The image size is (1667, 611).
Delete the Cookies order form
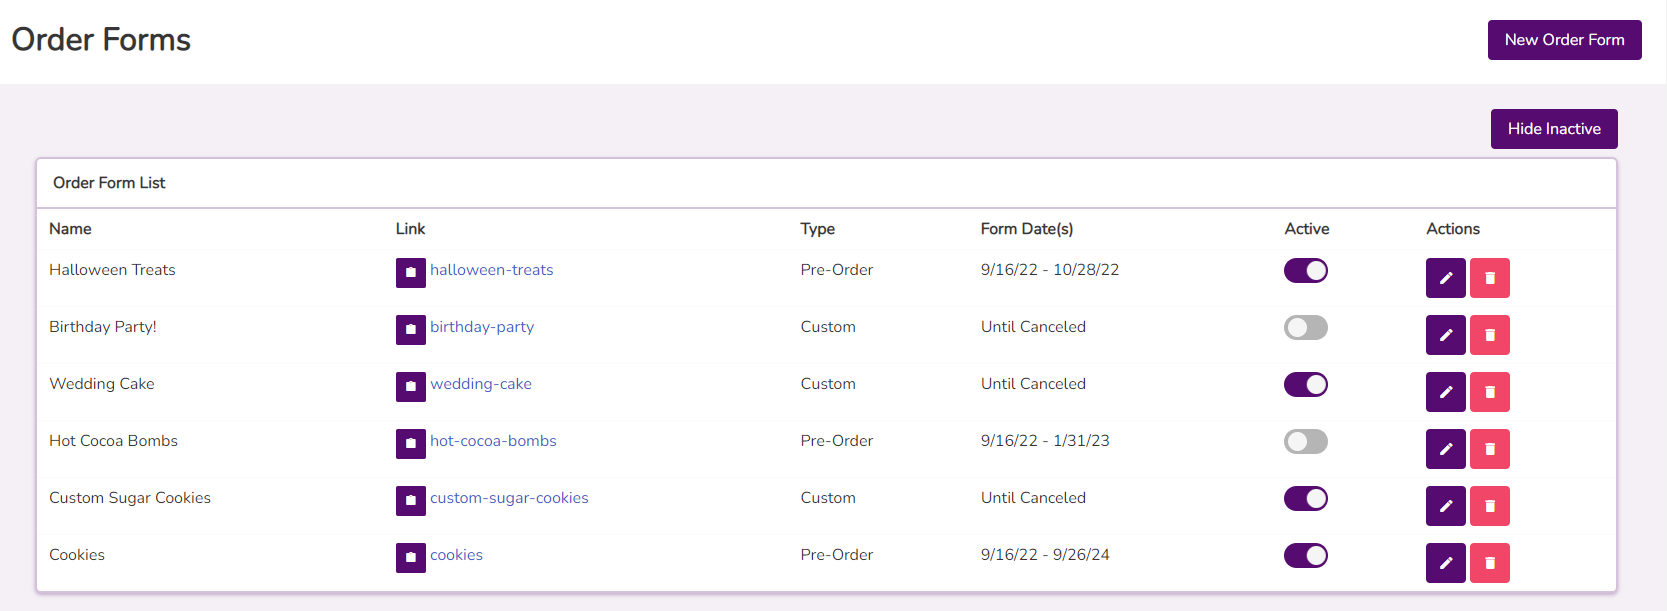tap(1489, 563)
